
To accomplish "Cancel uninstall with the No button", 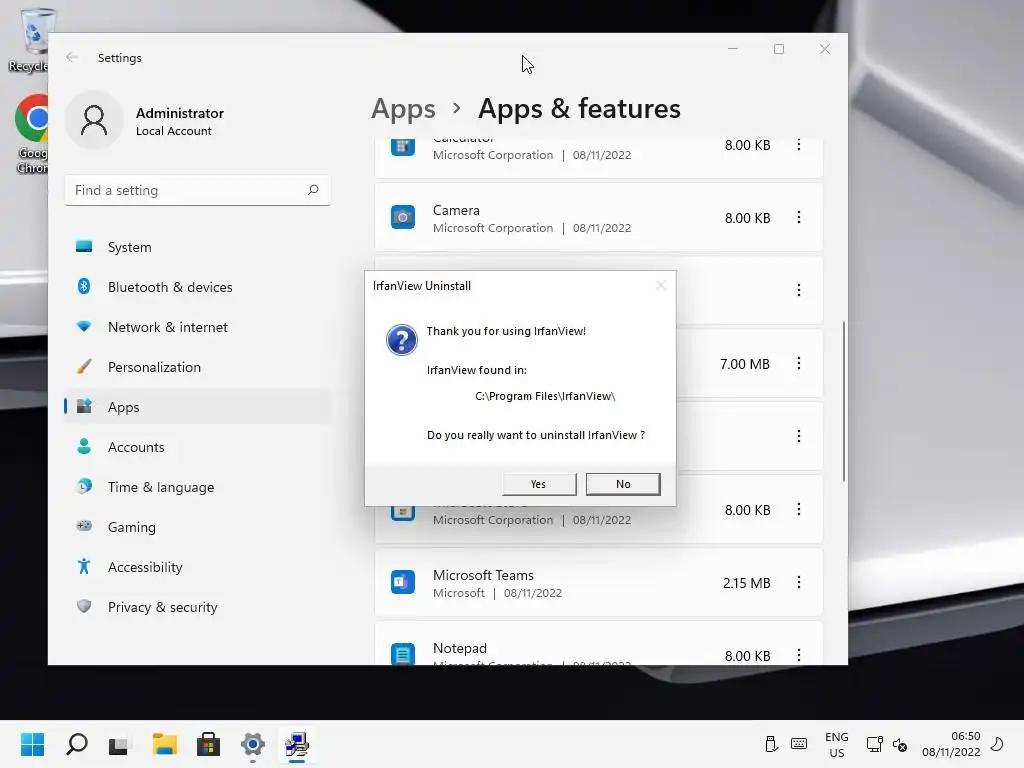I will click(x=623, y=484).
